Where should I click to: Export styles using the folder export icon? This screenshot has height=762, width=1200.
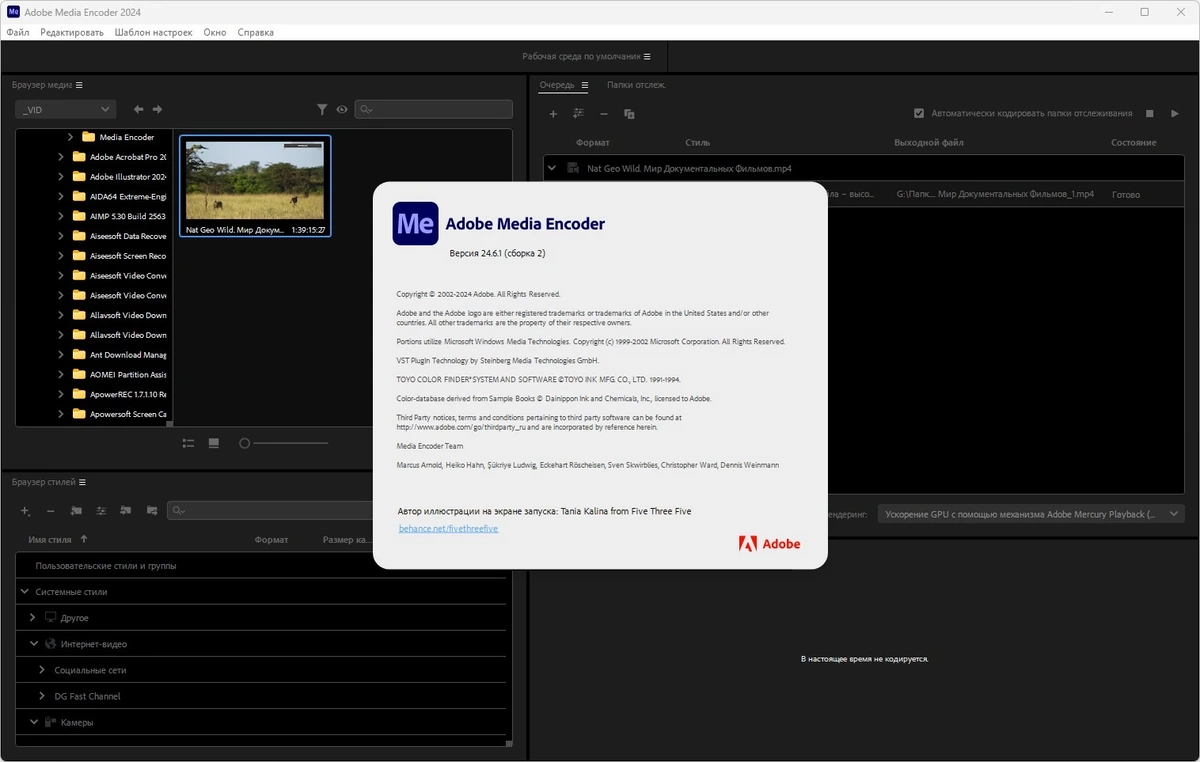point(152,510)
